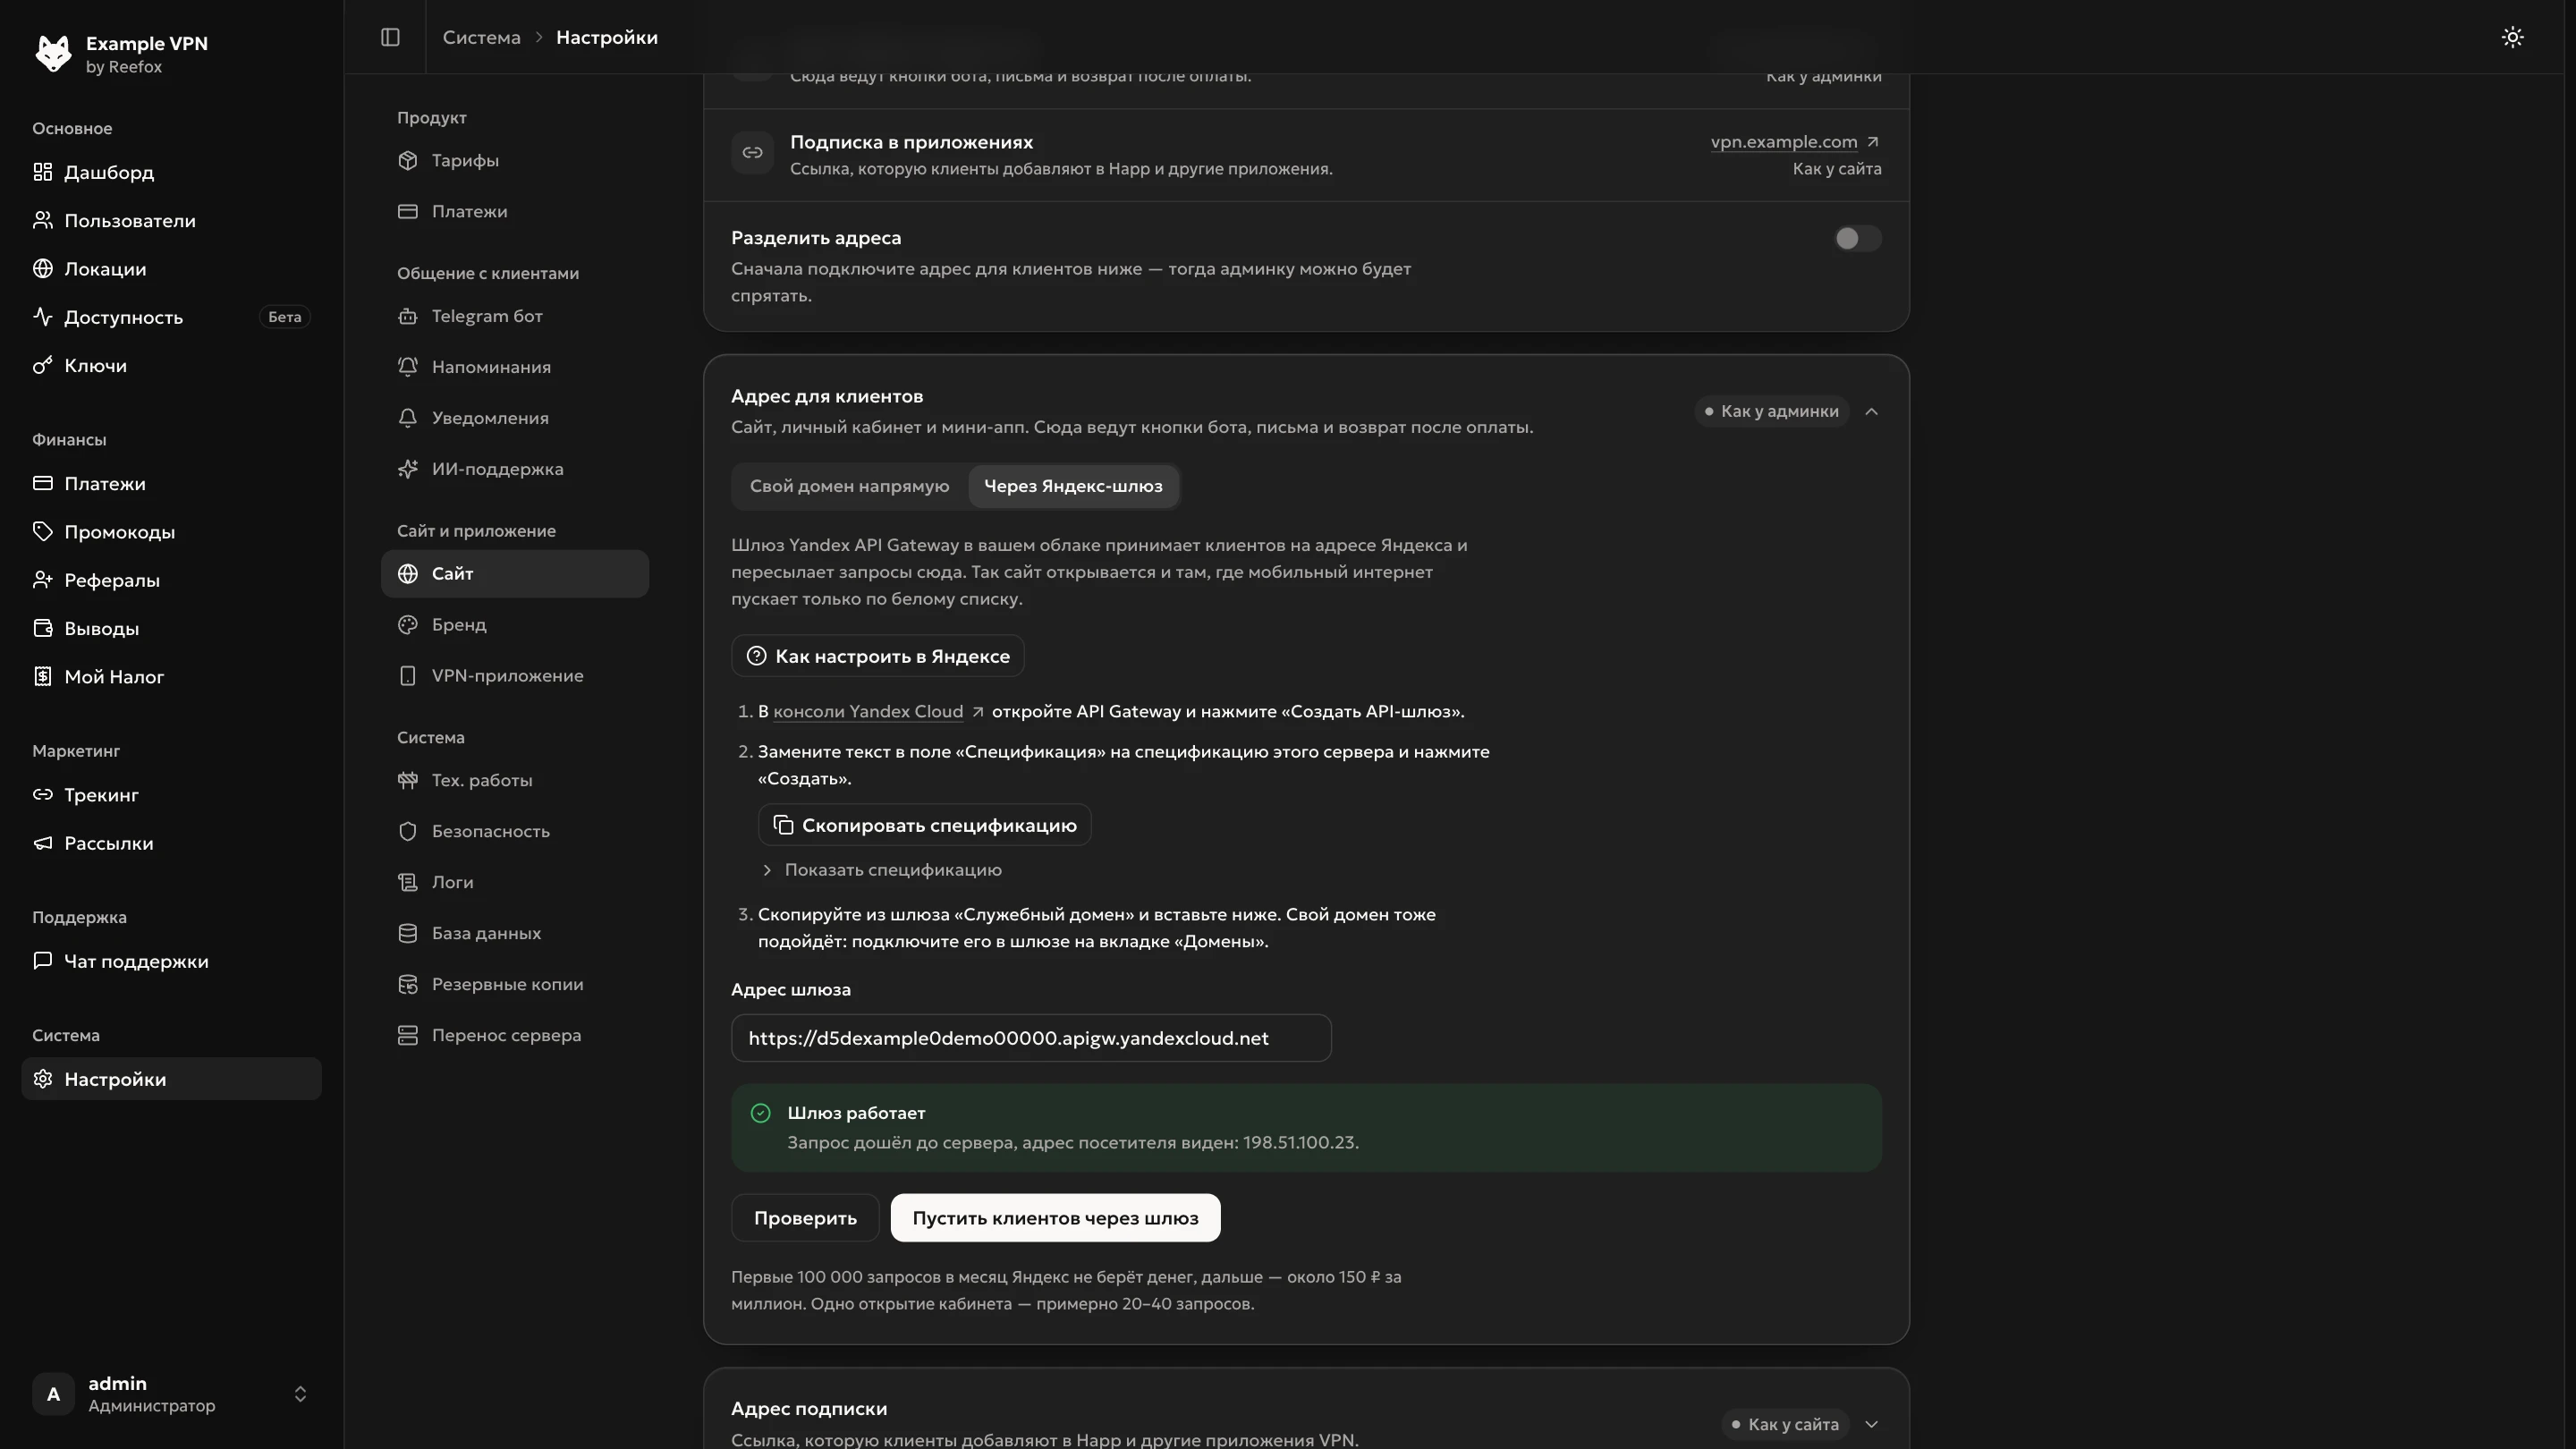Select the Свой домен напрямую tab
The width and height of the screenshot is (2576, 1449).
[x=849, y=486]
